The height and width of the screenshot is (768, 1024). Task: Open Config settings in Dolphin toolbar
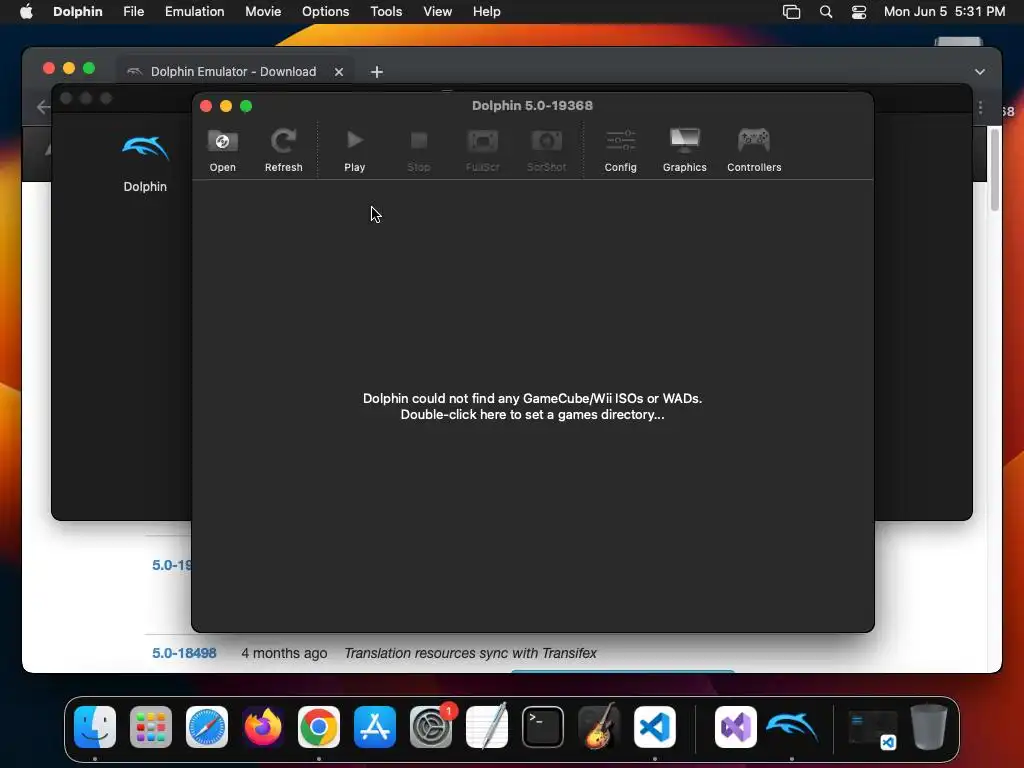click(x=620, y=150)
